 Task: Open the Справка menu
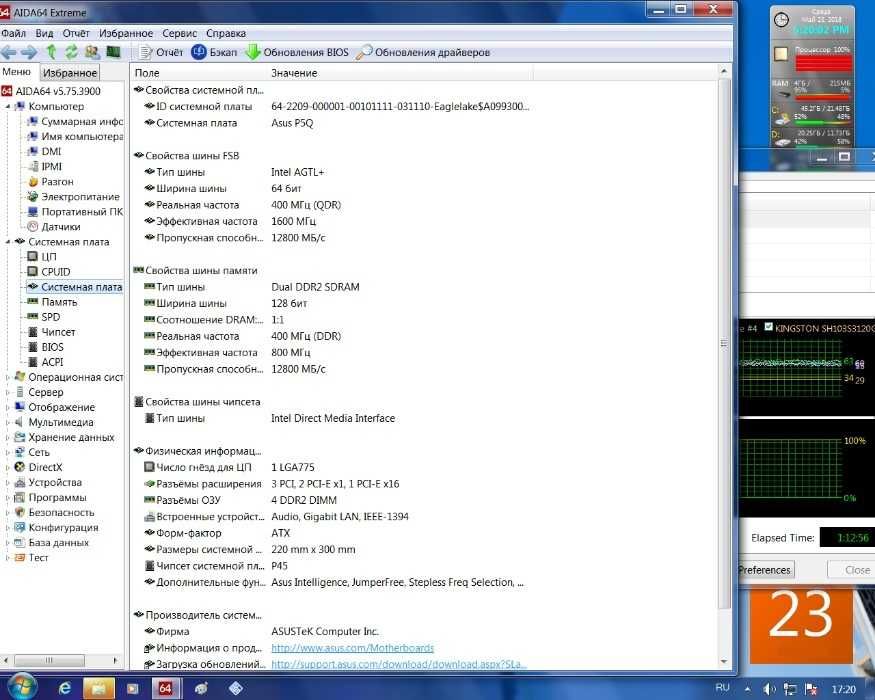coord(225,33)
